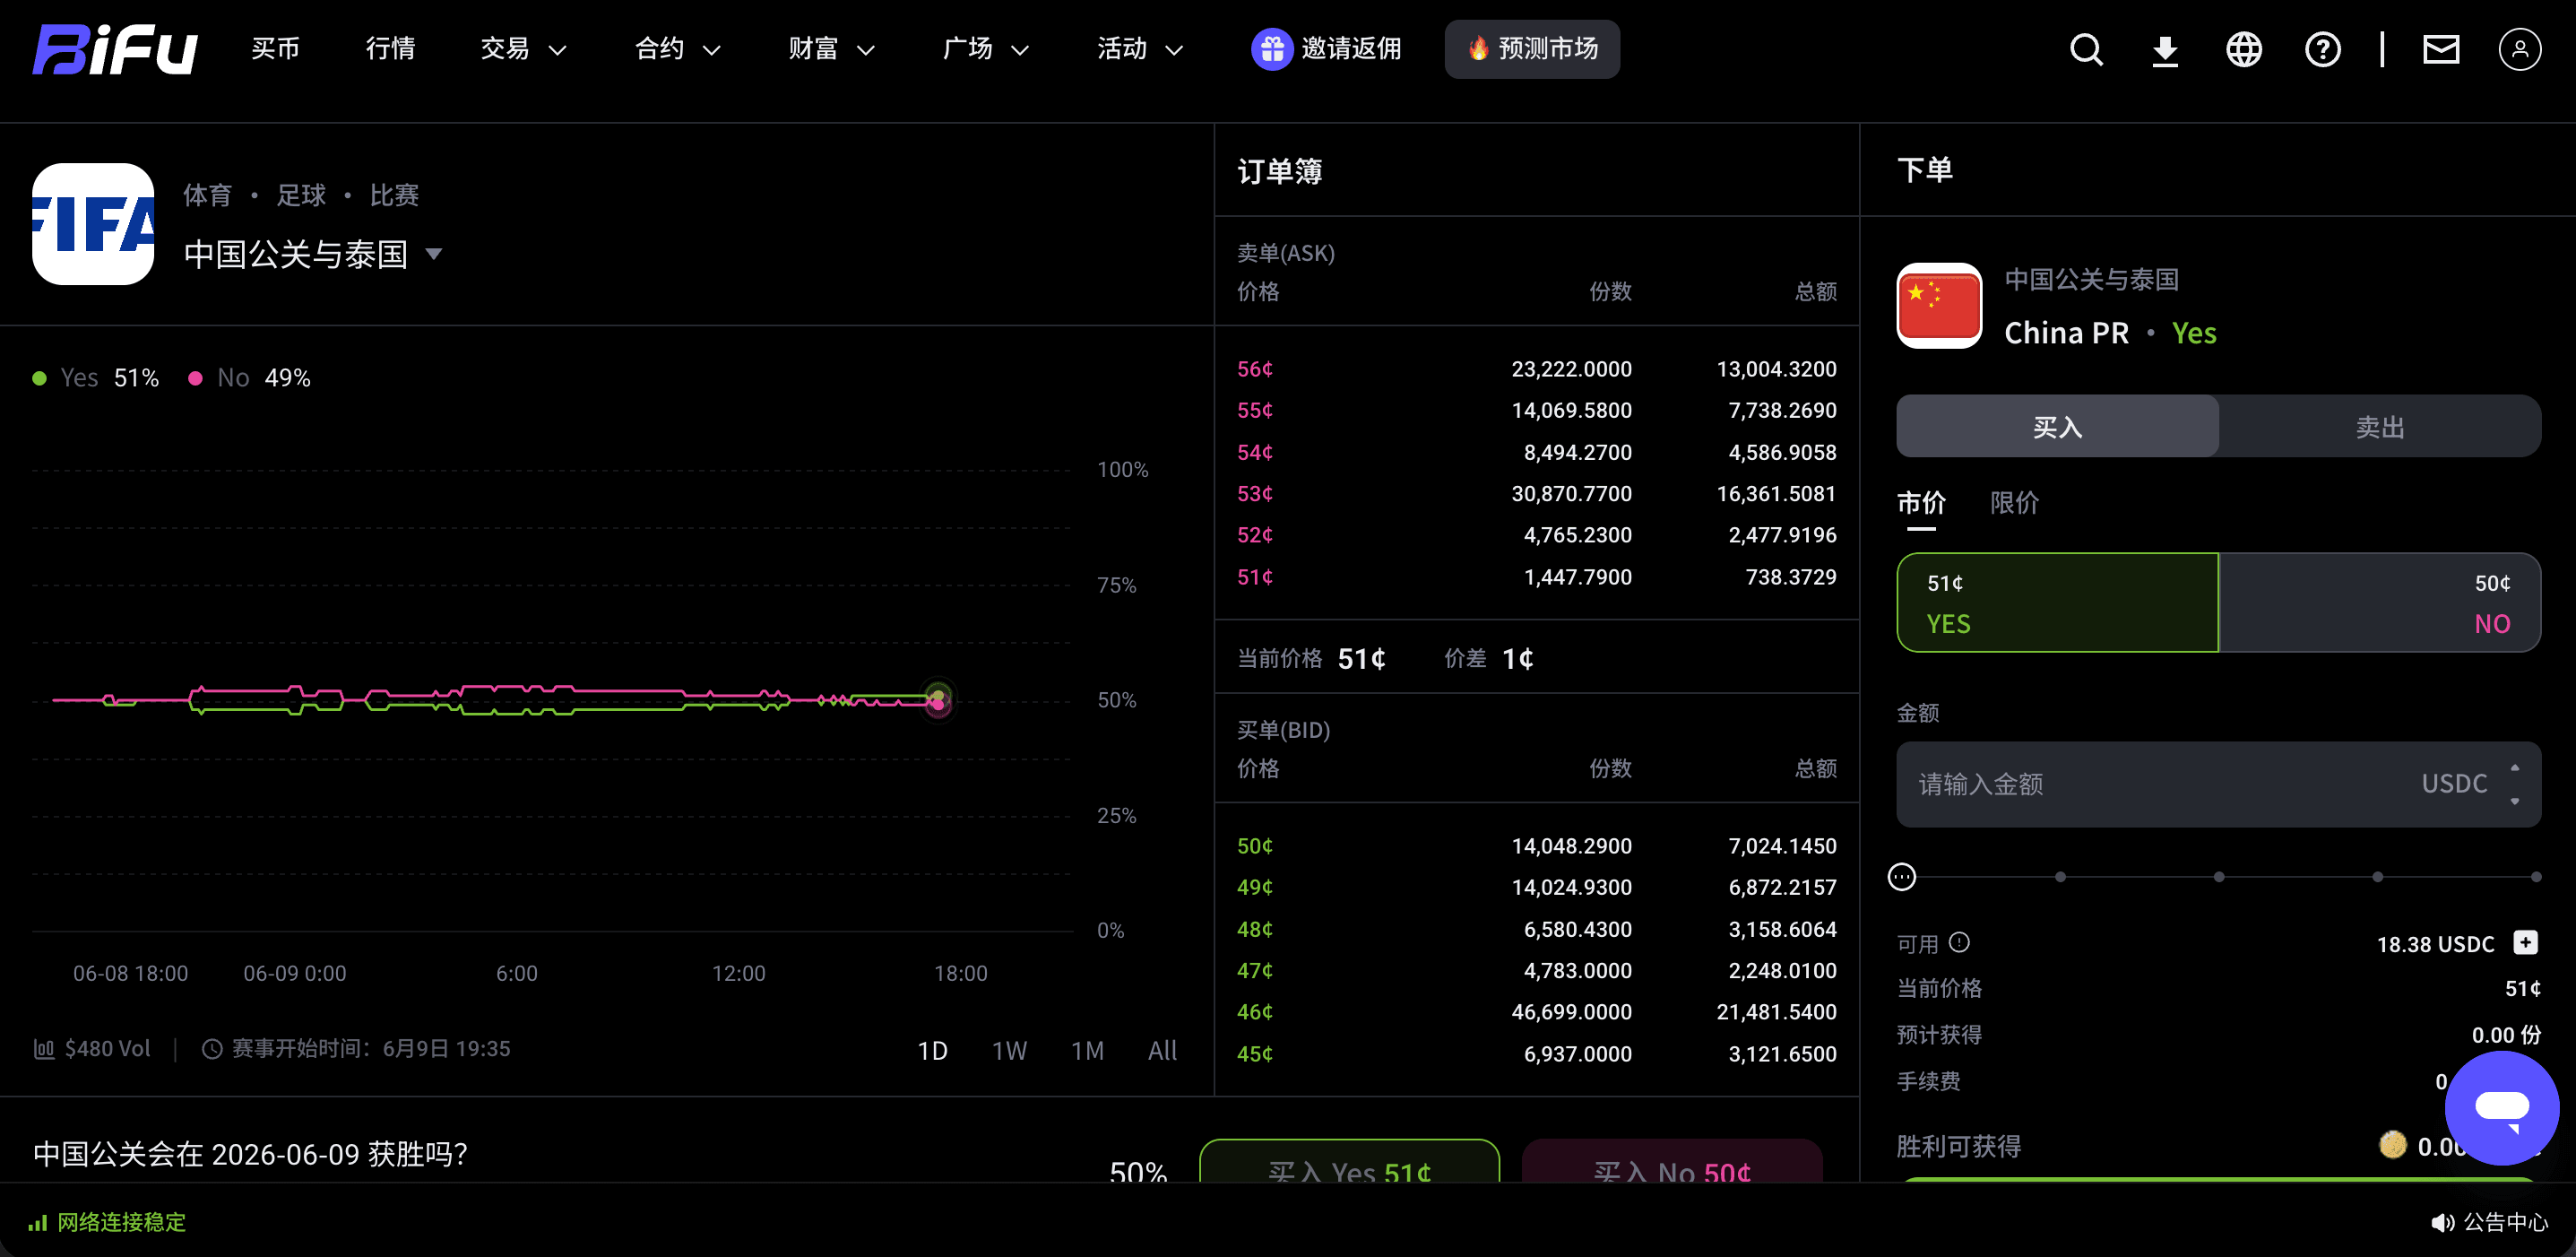Open language selector globe icon
2576x1257 pixels.
coord(2244,49)
